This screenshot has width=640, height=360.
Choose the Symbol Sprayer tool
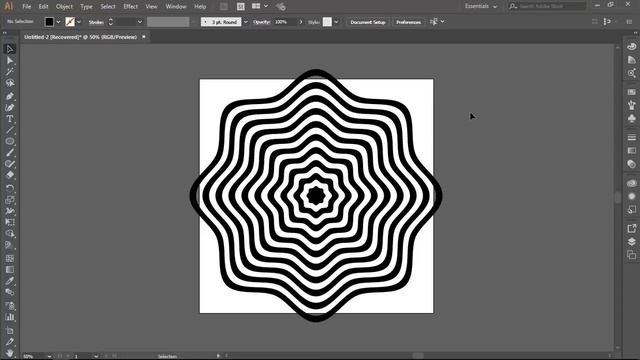(10, 306)
